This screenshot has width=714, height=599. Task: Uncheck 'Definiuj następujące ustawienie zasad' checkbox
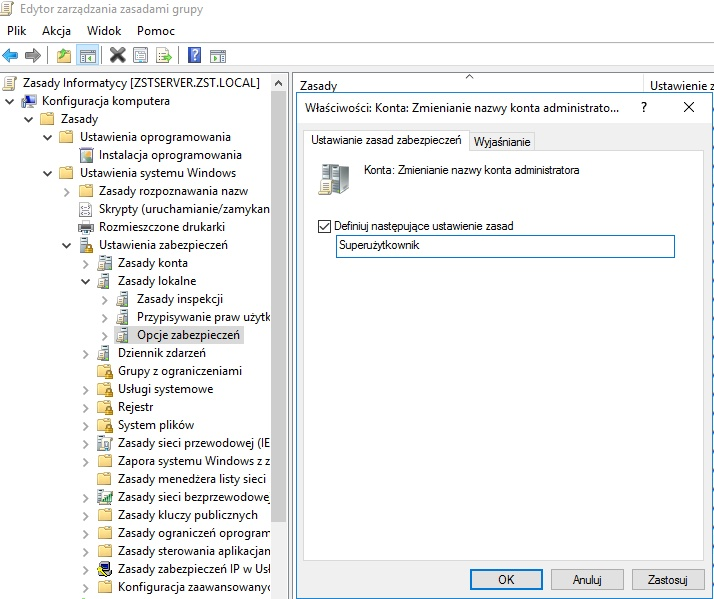tap(323, 226)
